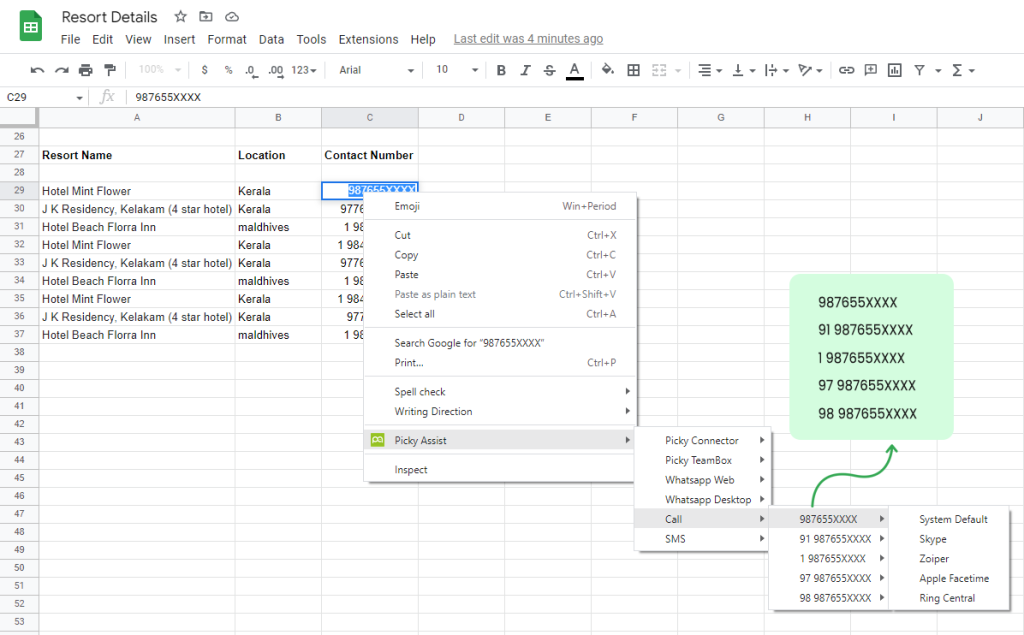The width and height of the screenshot is (1024, 635).
Task: Open the File menu
Action: click(x=71, y=39)
